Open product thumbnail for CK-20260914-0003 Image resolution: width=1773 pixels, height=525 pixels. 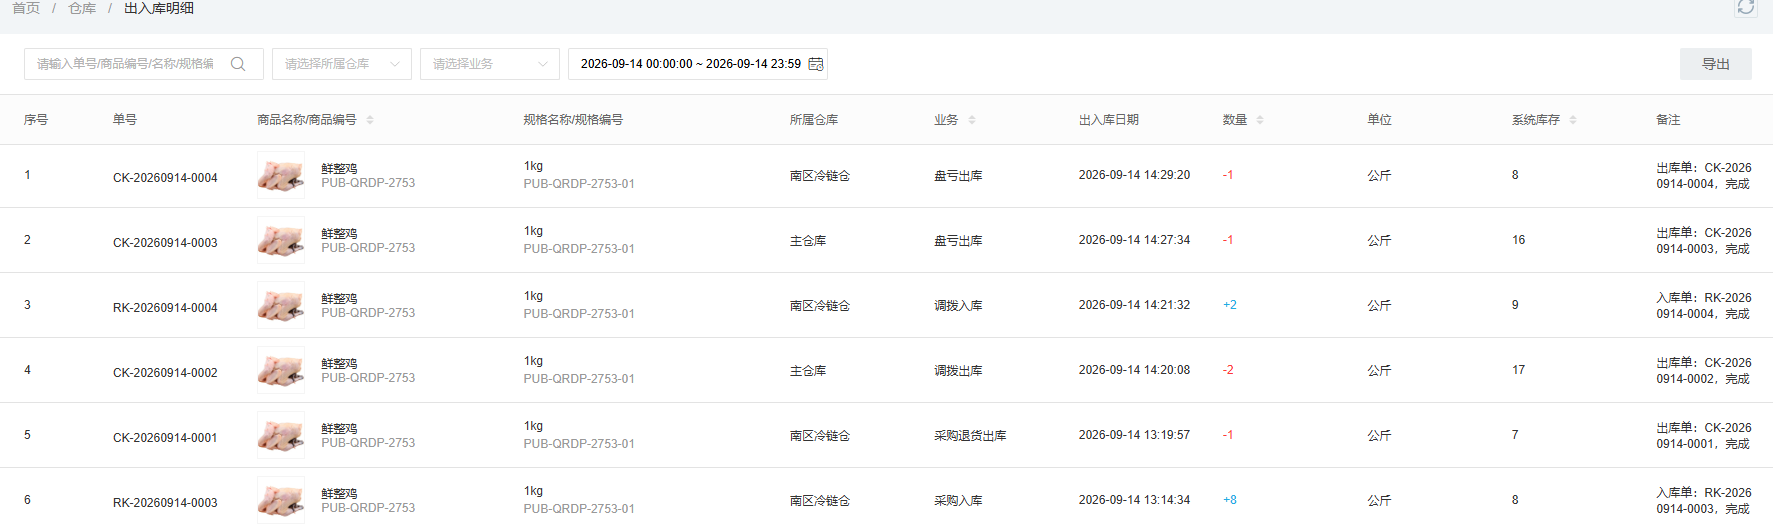tap(281, 241)
